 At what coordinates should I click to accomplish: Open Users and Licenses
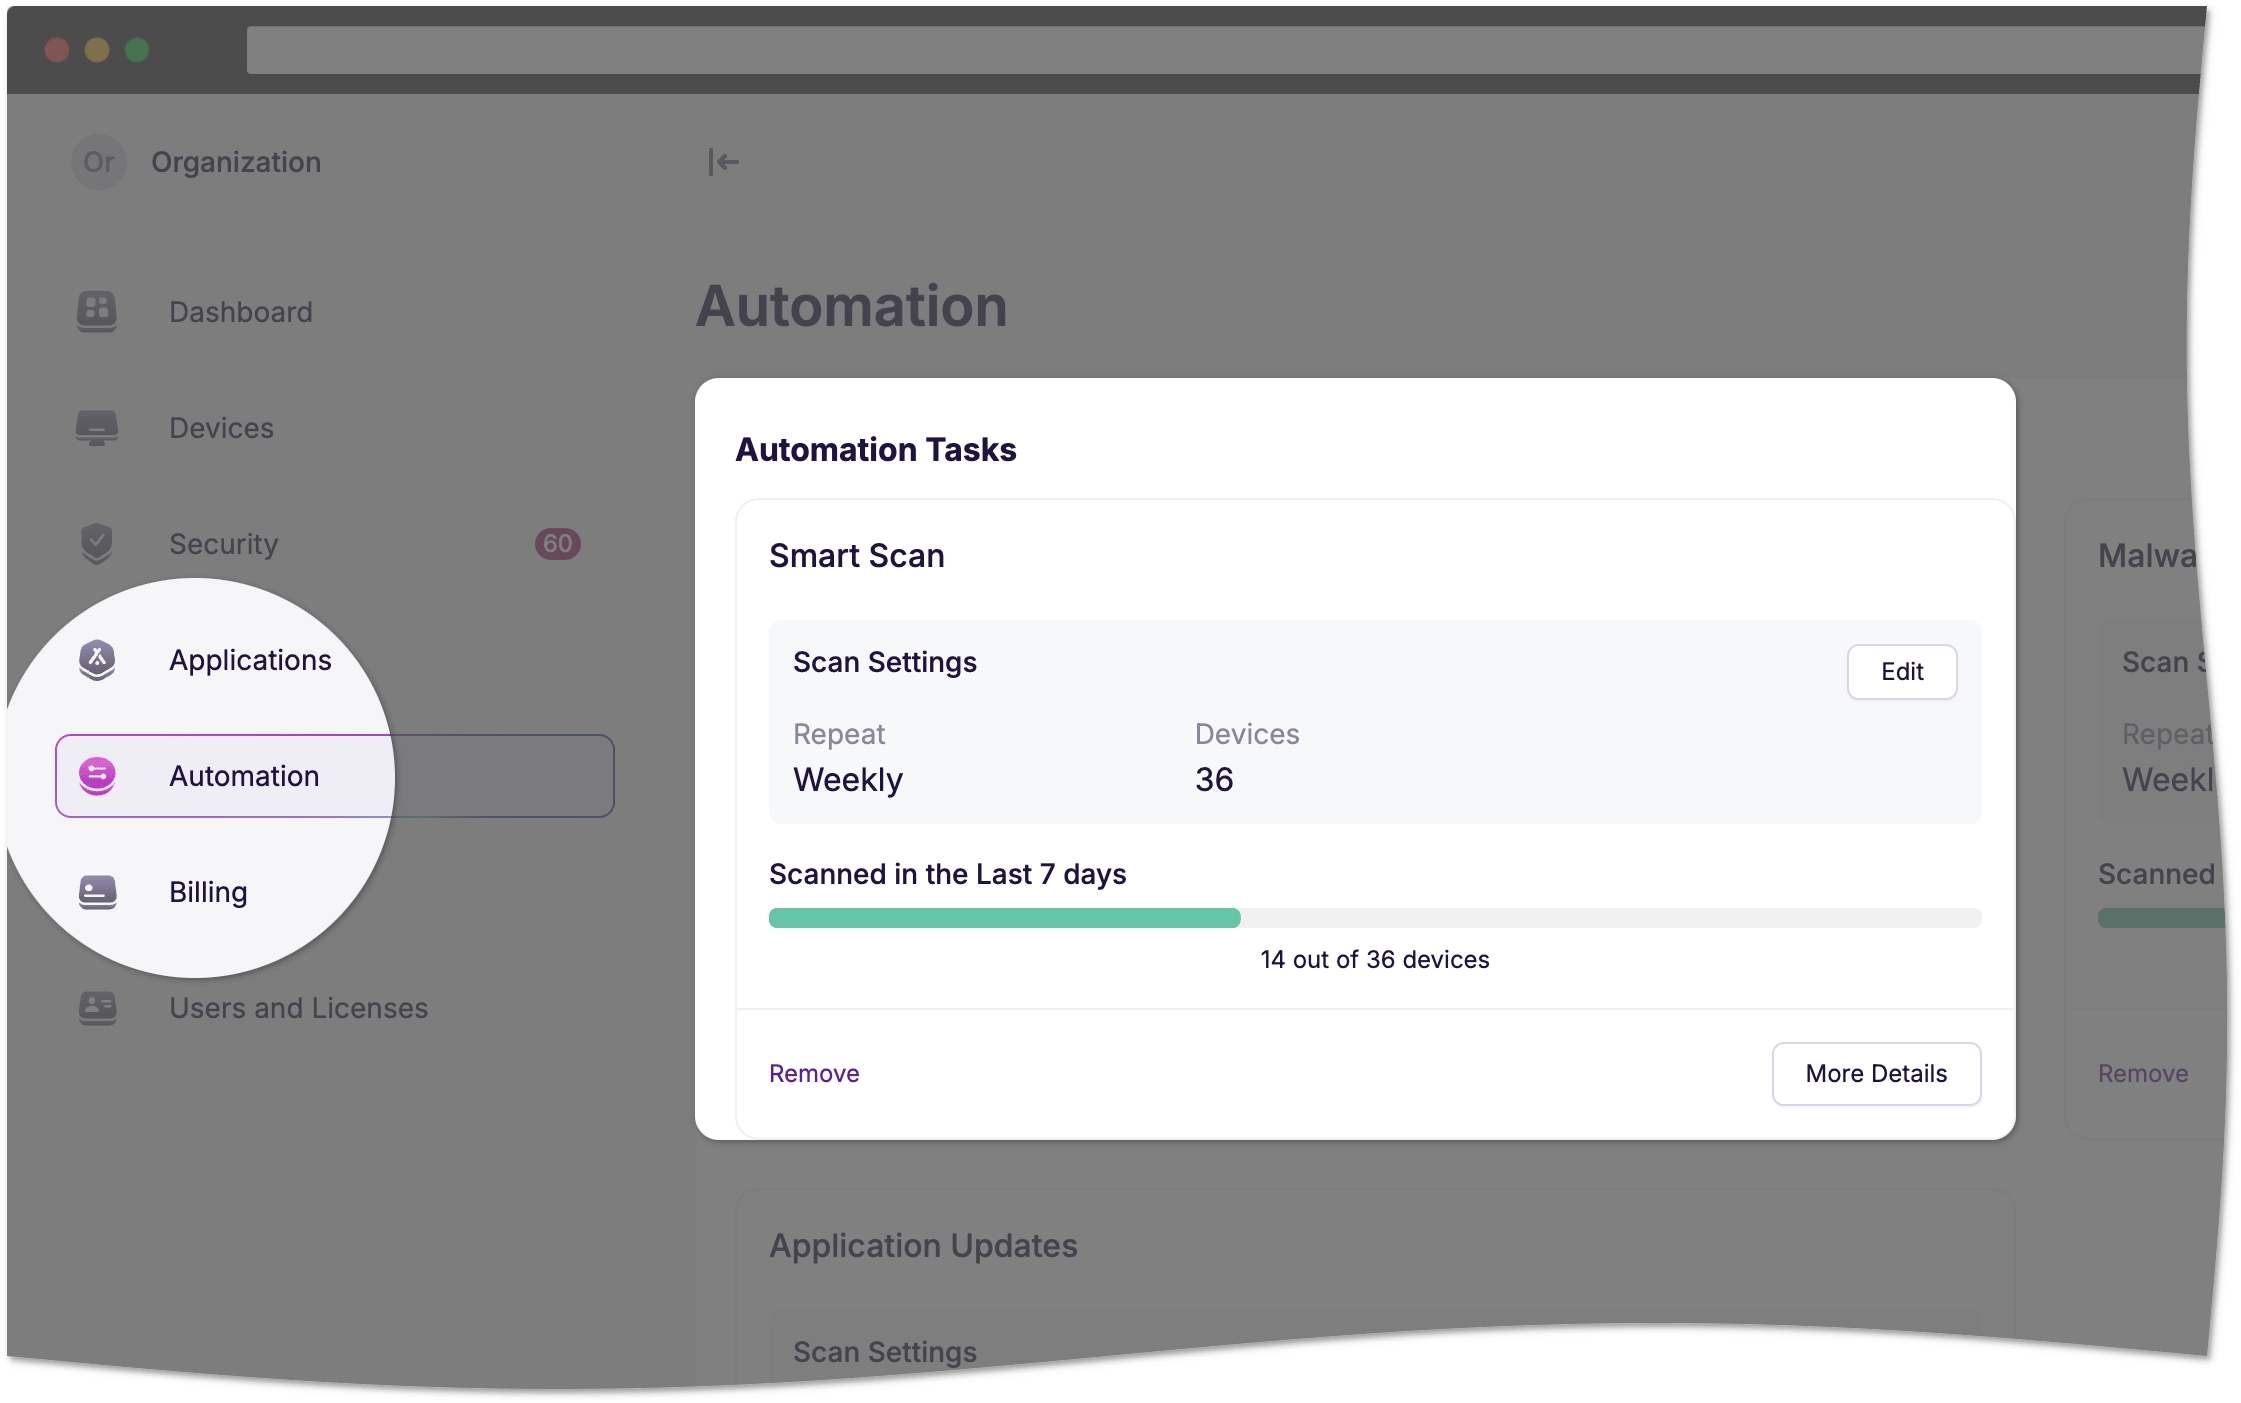click(x=335, y=1008)
